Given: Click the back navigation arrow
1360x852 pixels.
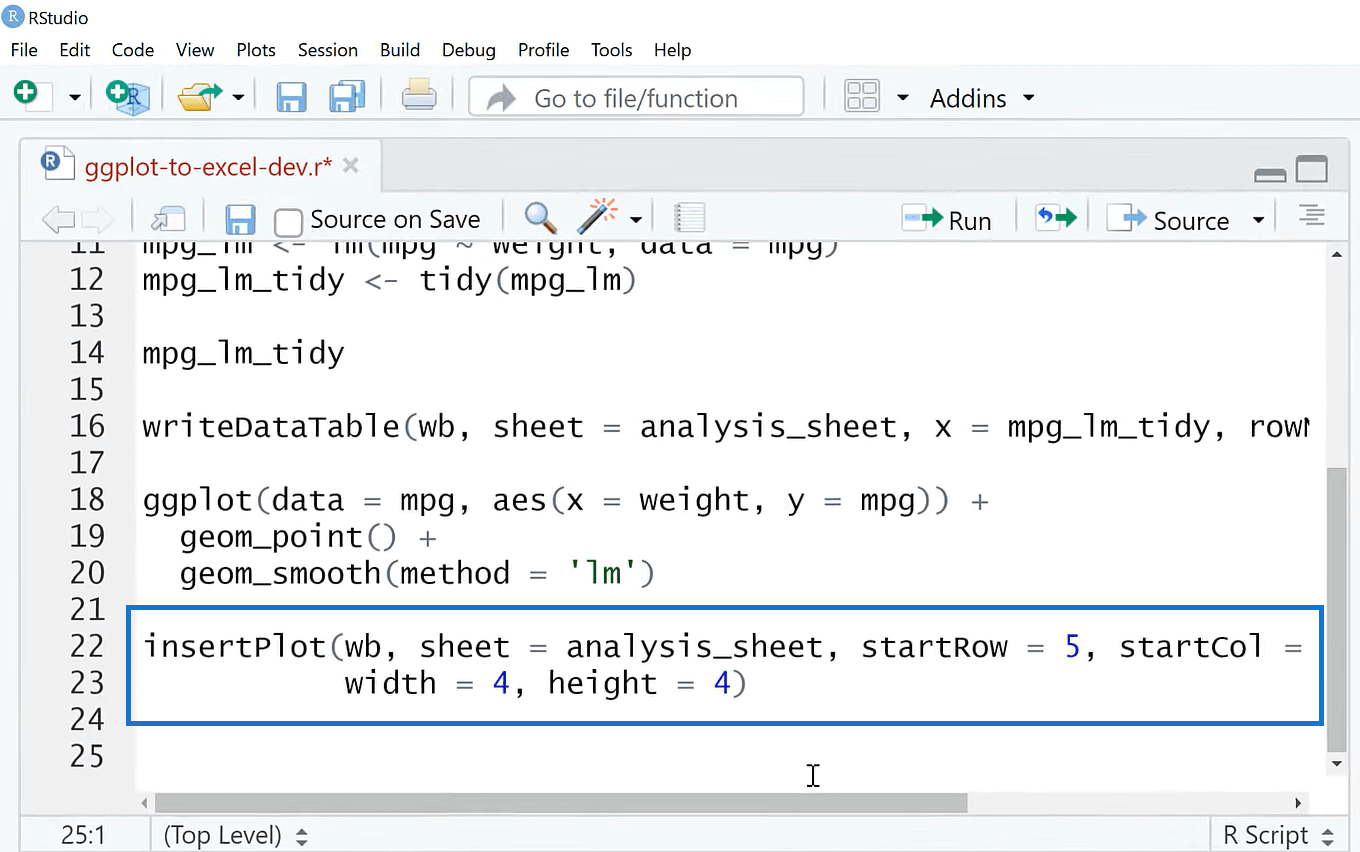Looking at the screenshot, I should (58, 219).
